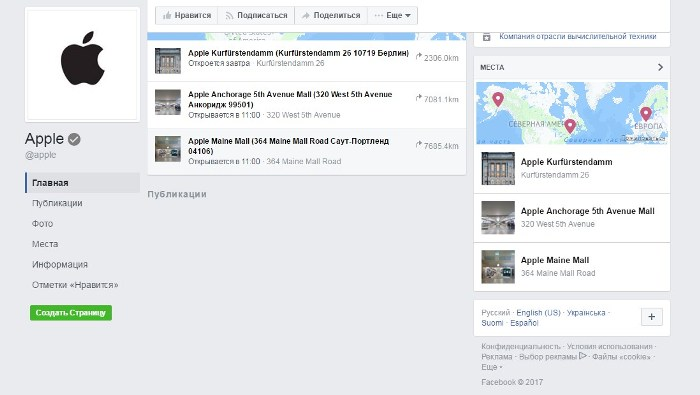Expand the footer Еще links dropdown
The width and height of the screenshot is (700, 395).
point(492,367)
